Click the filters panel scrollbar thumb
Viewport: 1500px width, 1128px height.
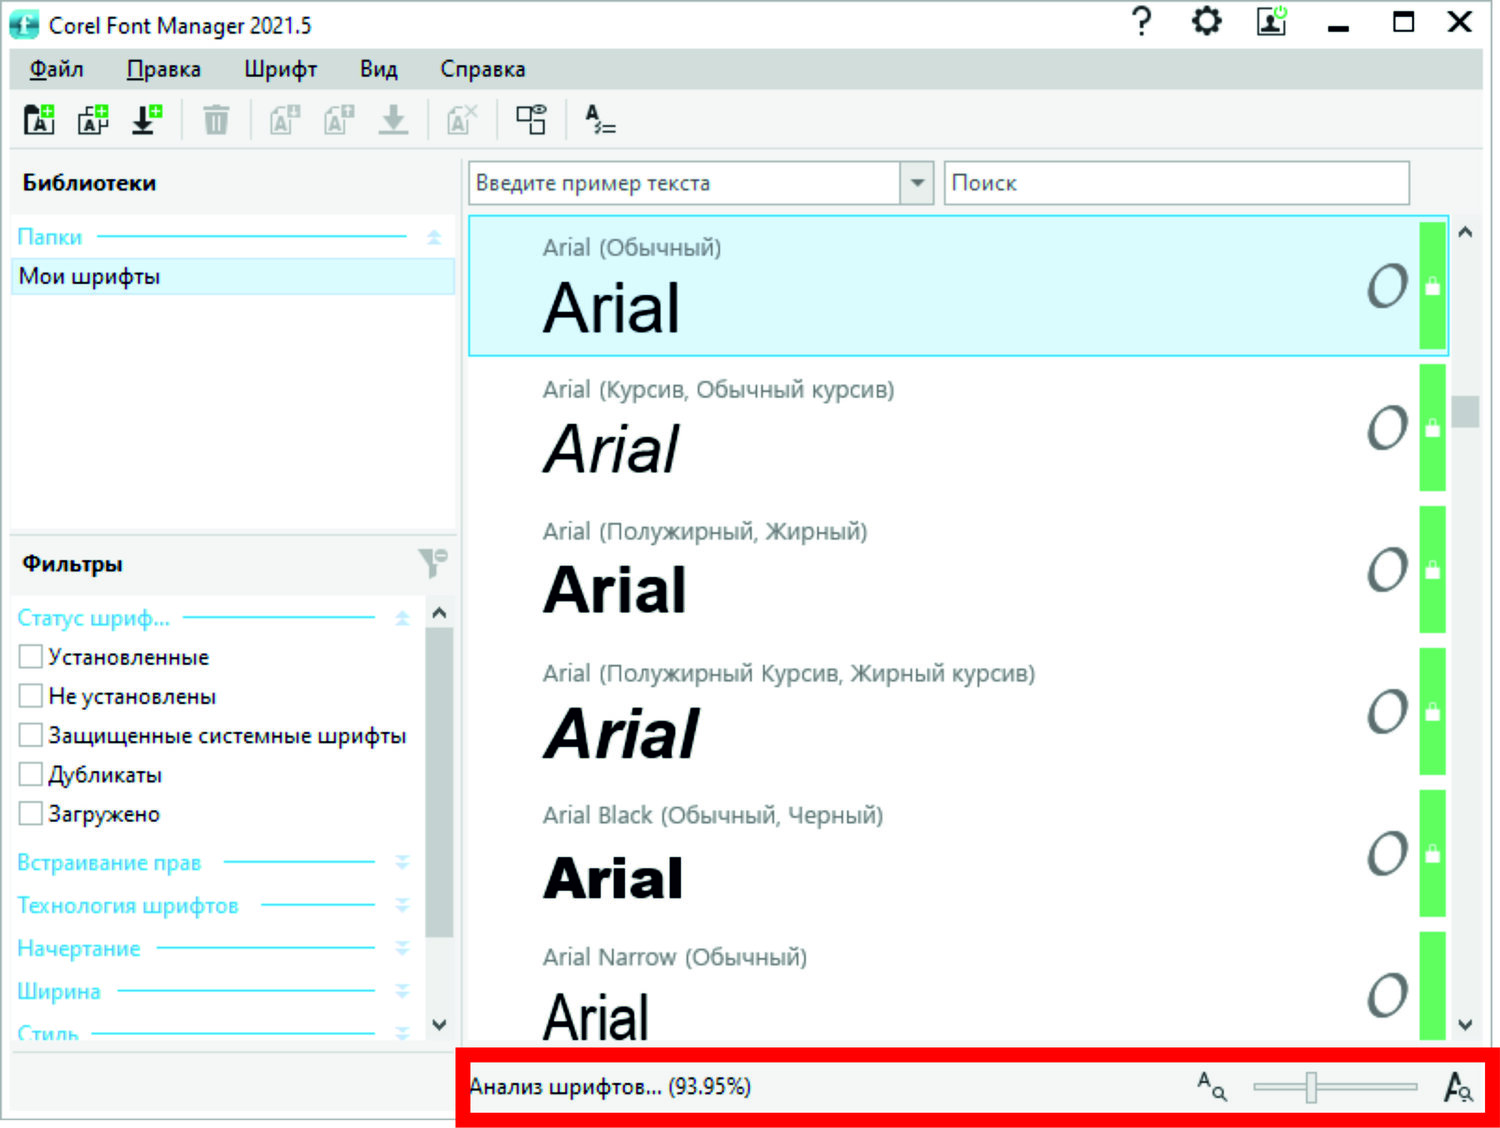click(439, 783)
